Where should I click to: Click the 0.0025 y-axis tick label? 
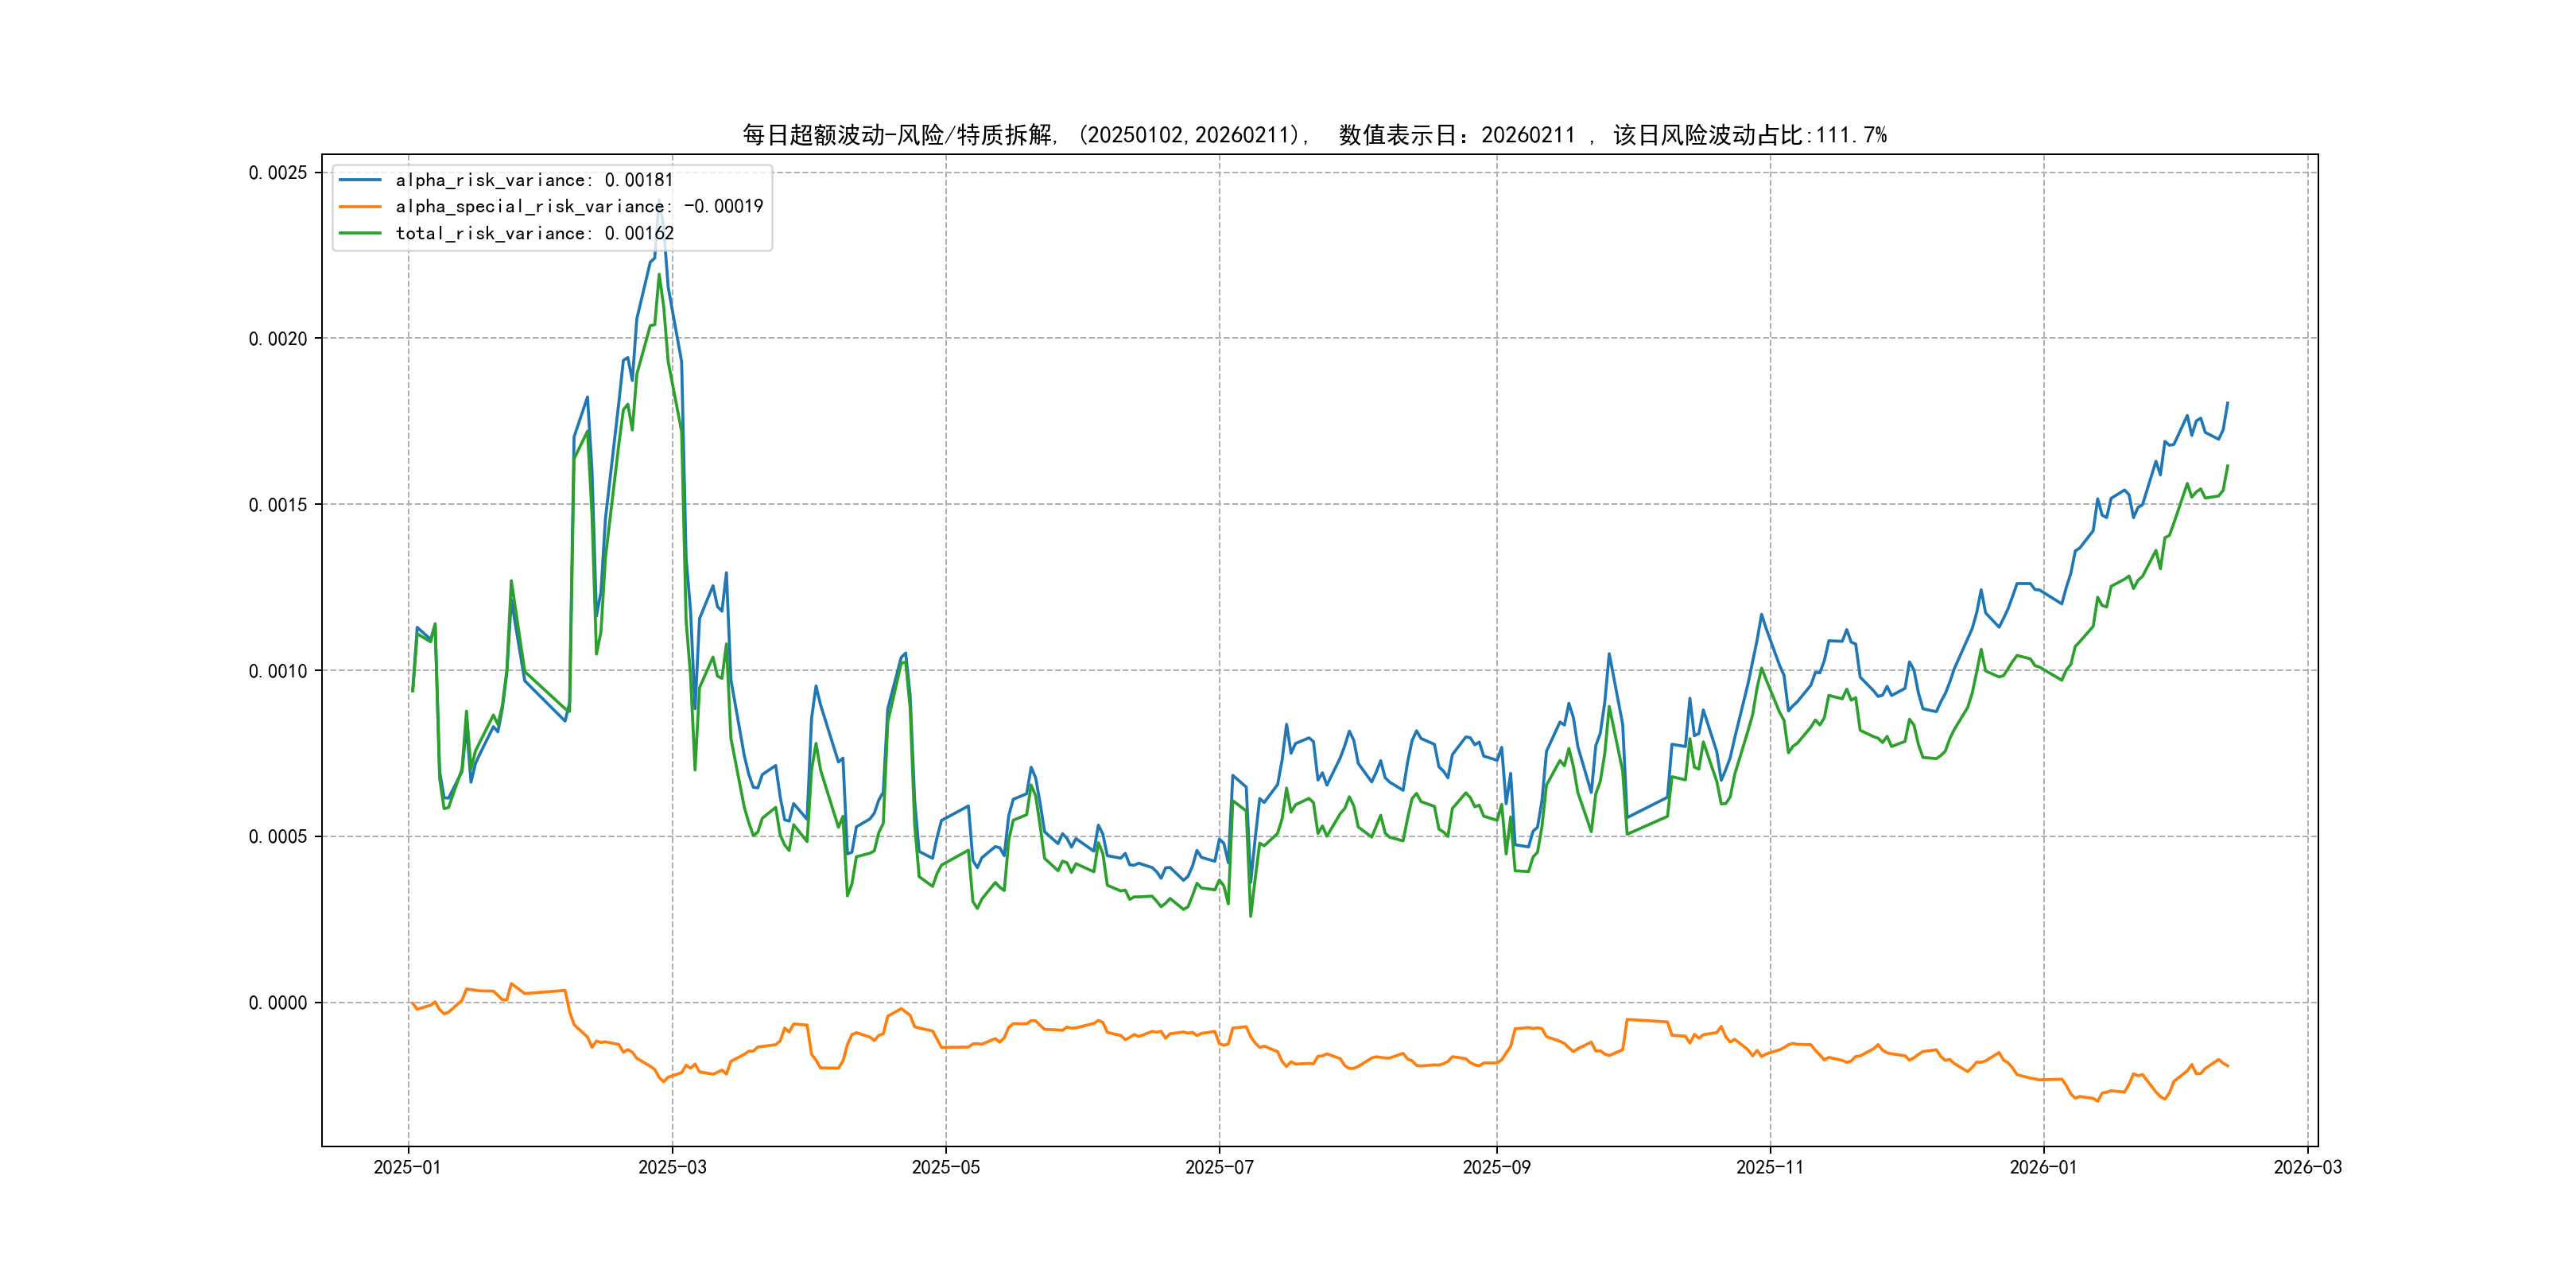click(278, 173)
